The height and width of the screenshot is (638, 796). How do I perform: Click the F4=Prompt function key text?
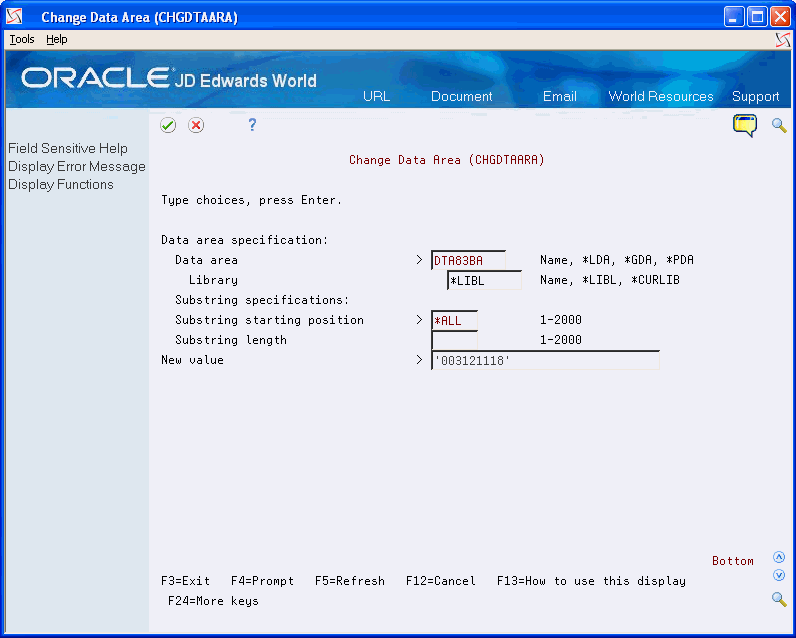262,581
